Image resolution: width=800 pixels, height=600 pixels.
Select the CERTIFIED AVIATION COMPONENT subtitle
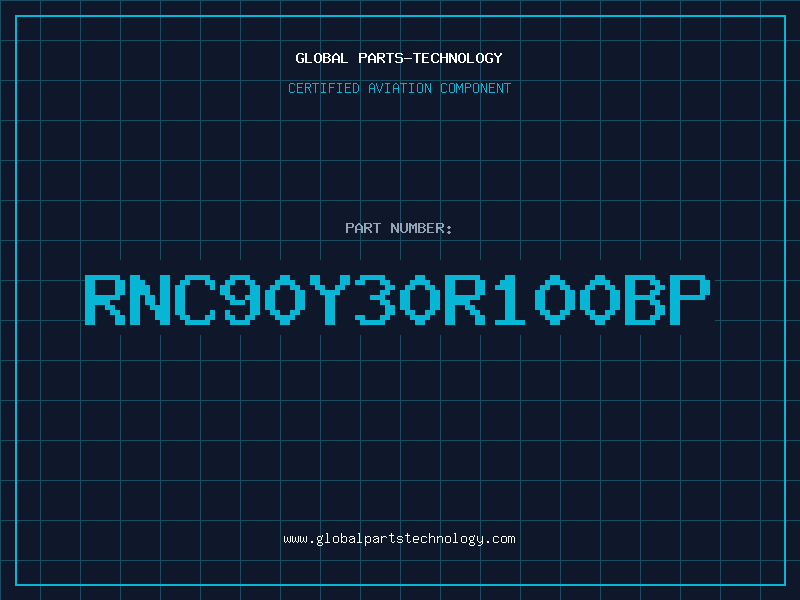tap(399, 88)
